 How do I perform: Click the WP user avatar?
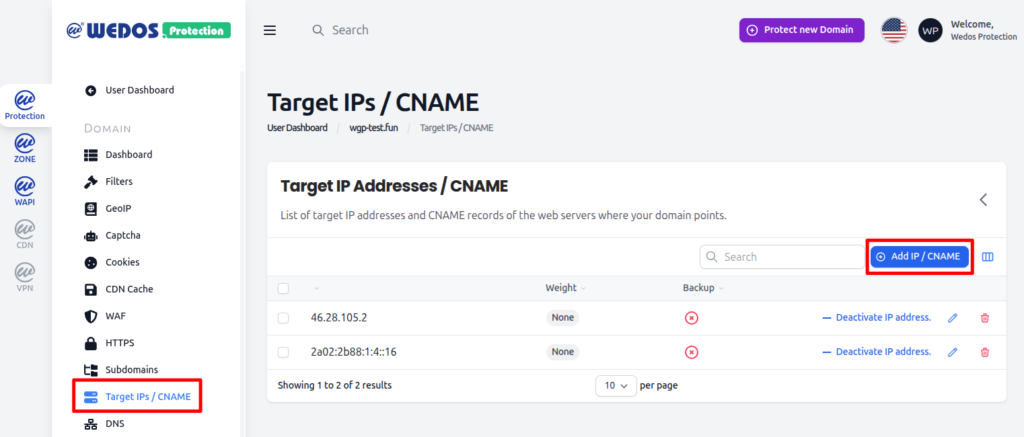(x=930, y=30)
